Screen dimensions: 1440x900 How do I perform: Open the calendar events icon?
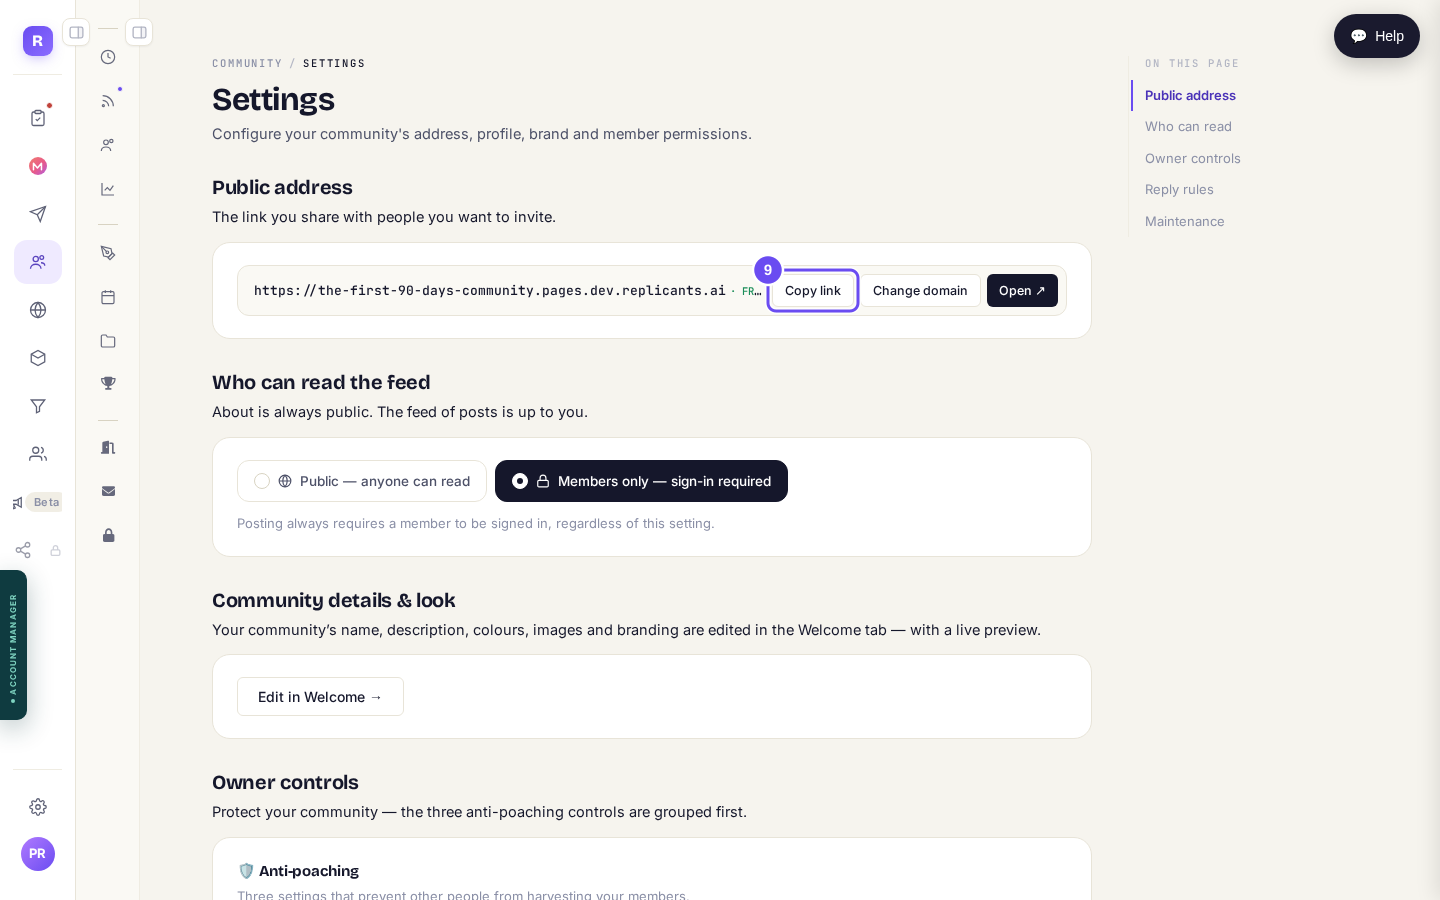coord(108,297)
